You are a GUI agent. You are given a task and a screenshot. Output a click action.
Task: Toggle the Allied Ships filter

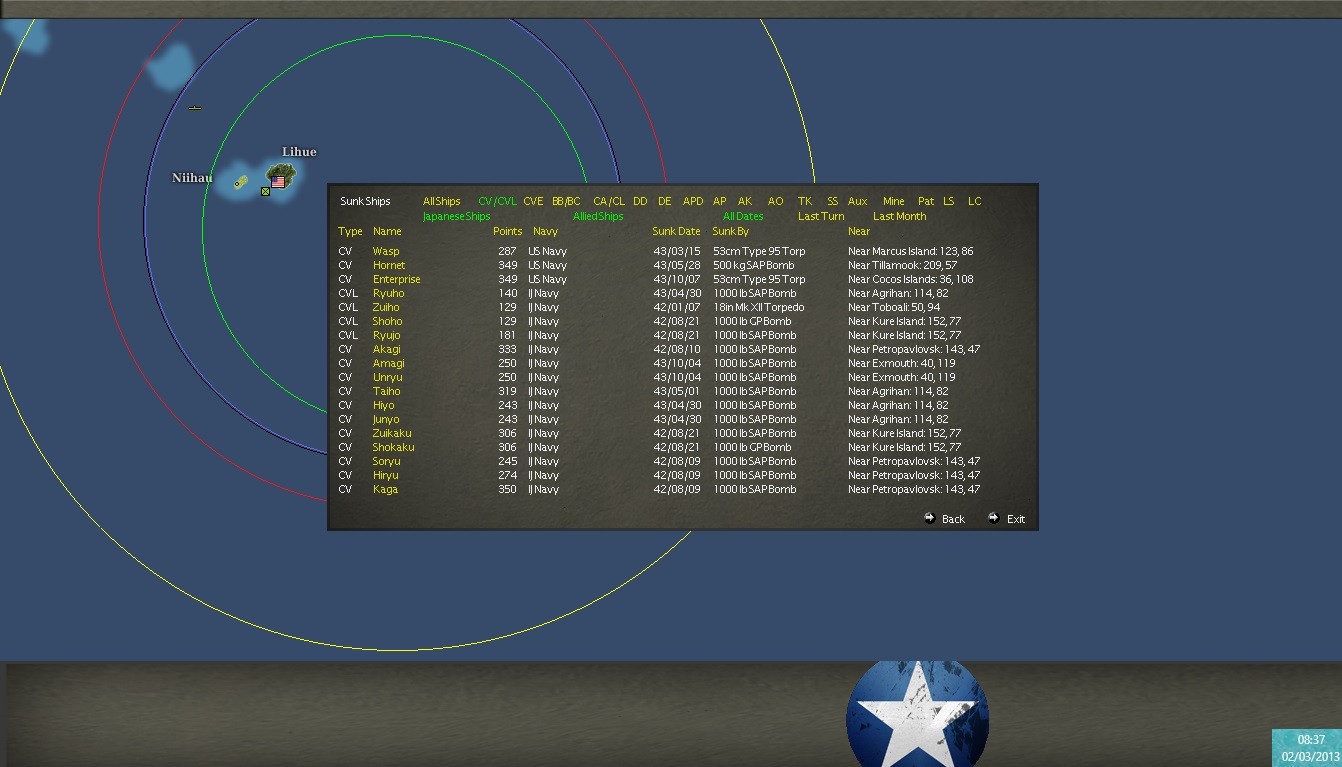598,216
